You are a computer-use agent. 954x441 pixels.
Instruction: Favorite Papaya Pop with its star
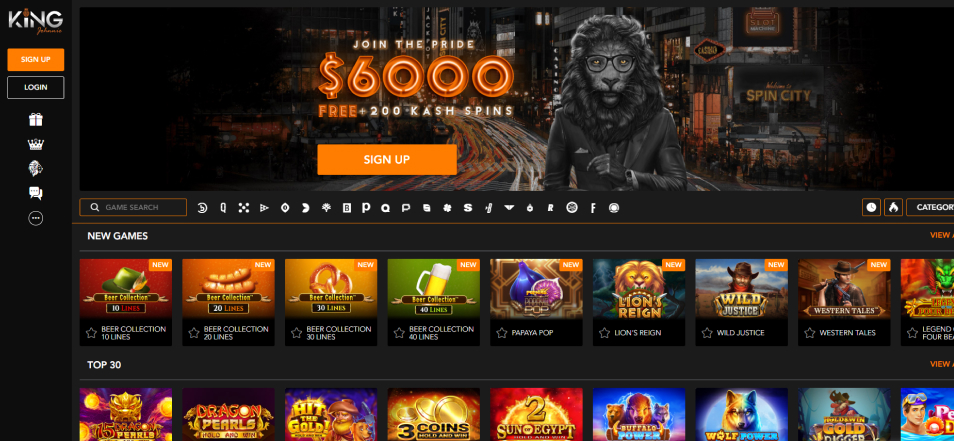click(x=502, y=333)
